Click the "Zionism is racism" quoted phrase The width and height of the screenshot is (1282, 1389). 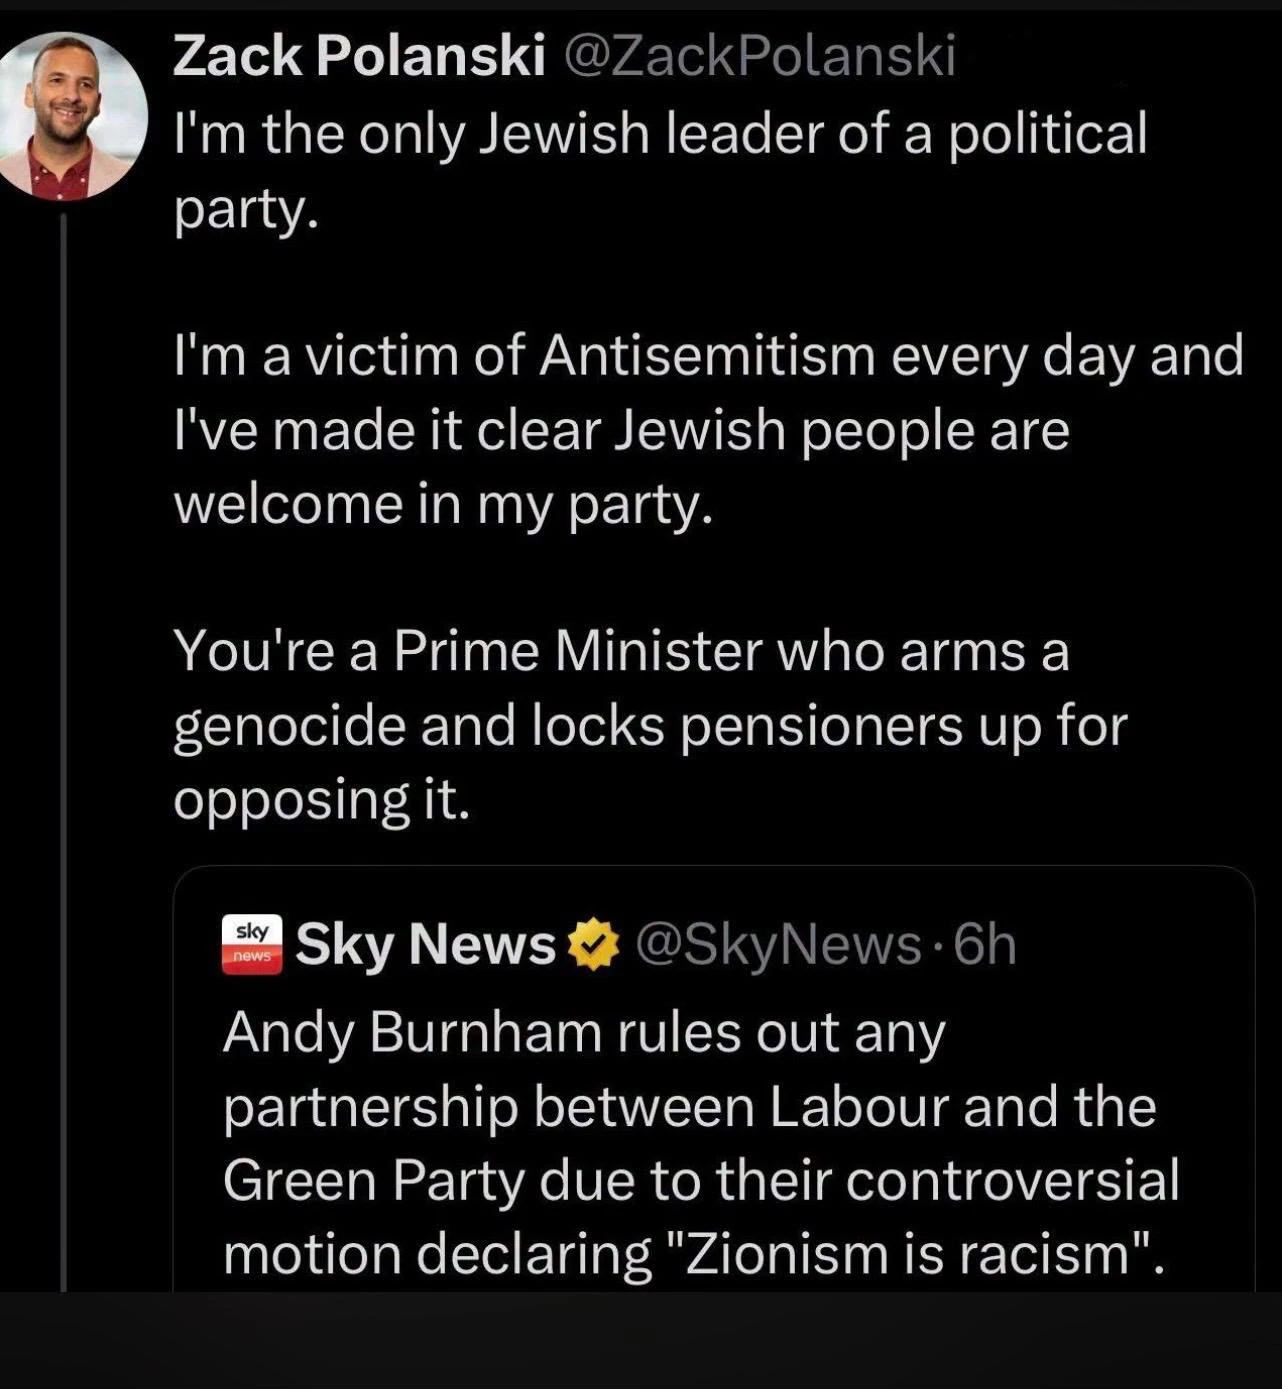click(915, 1254)
